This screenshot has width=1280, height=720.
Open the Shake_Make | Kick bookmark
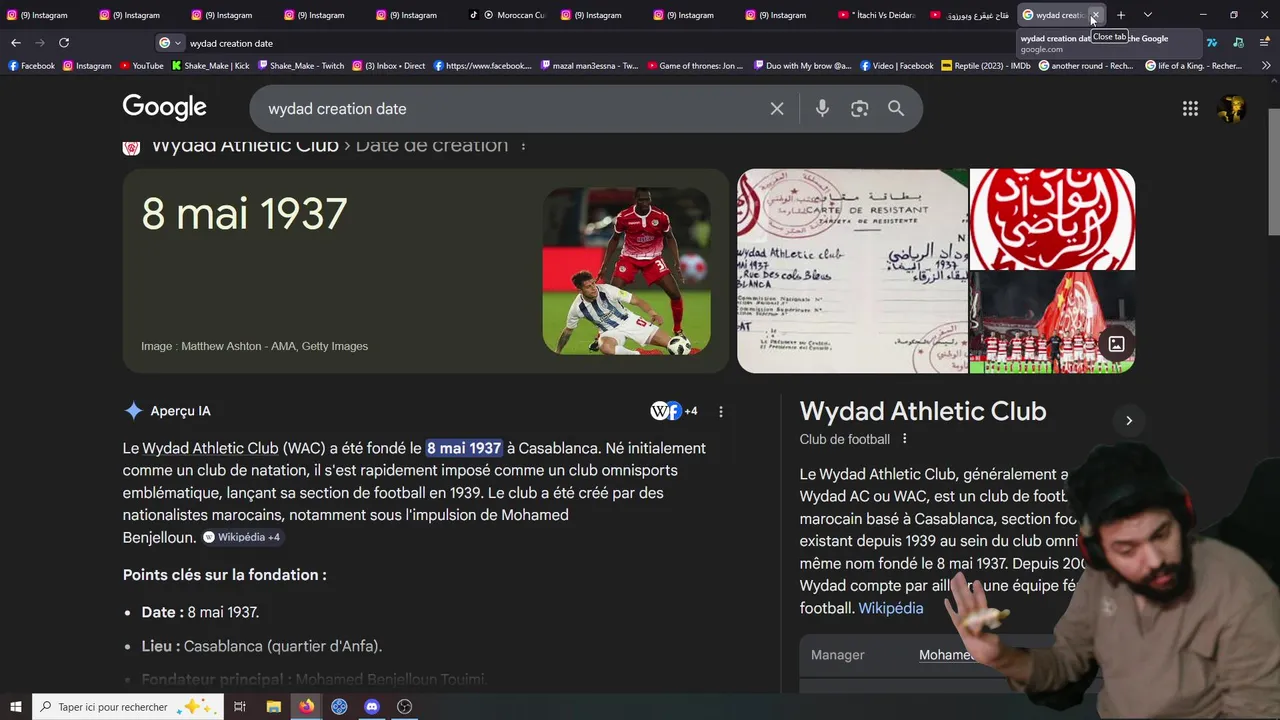pos(210,66)
